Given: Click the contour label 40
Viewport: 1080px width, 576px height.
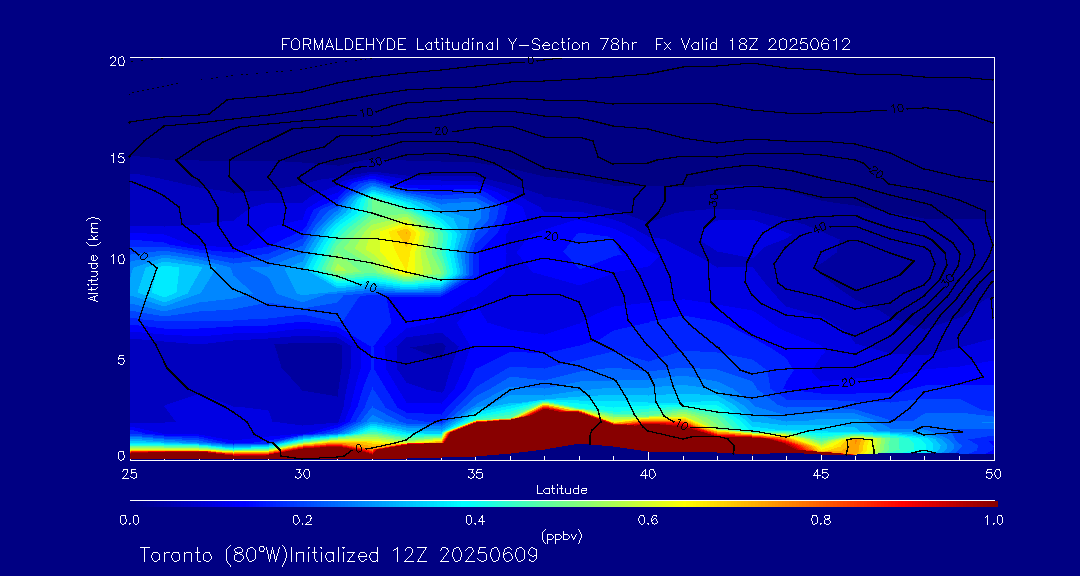Looking at the screenshot, I should pyautogui.click(x=821, y=227).
